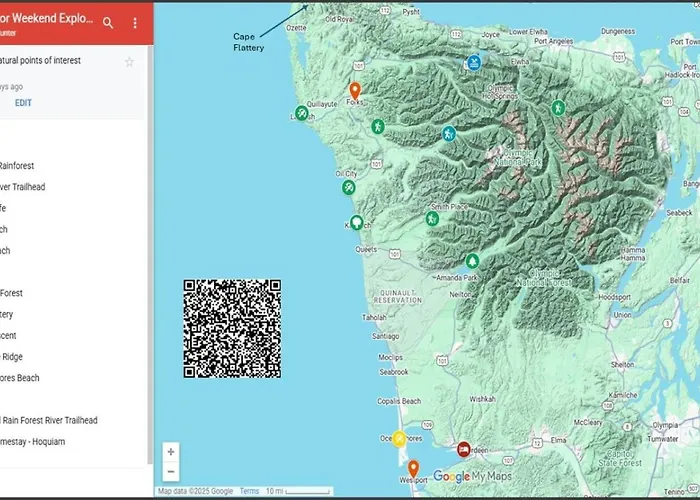Select the 'tery' item in the sidebar list
The image size is (700, 500).
point(7,315)
